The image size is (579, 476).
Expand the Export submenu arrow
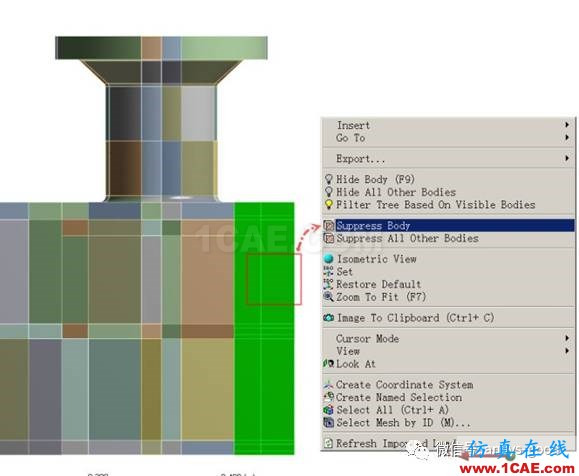[x=567, y=158]
